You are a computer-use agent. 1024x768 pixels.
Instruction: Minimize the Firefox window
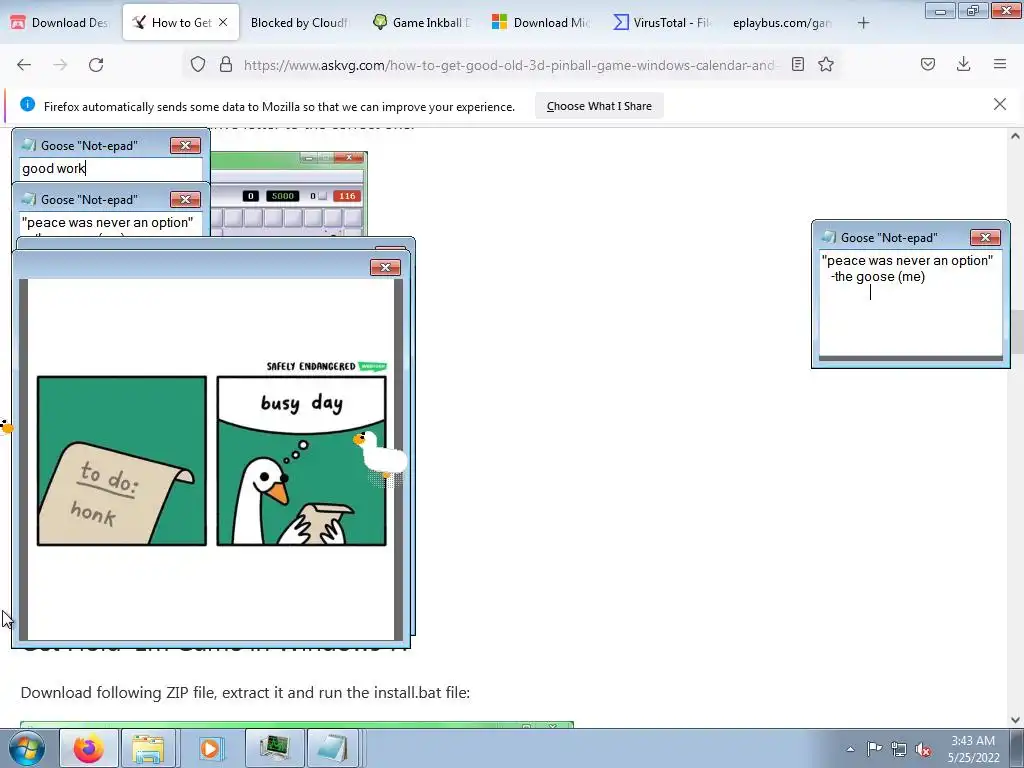coord(940,11)
